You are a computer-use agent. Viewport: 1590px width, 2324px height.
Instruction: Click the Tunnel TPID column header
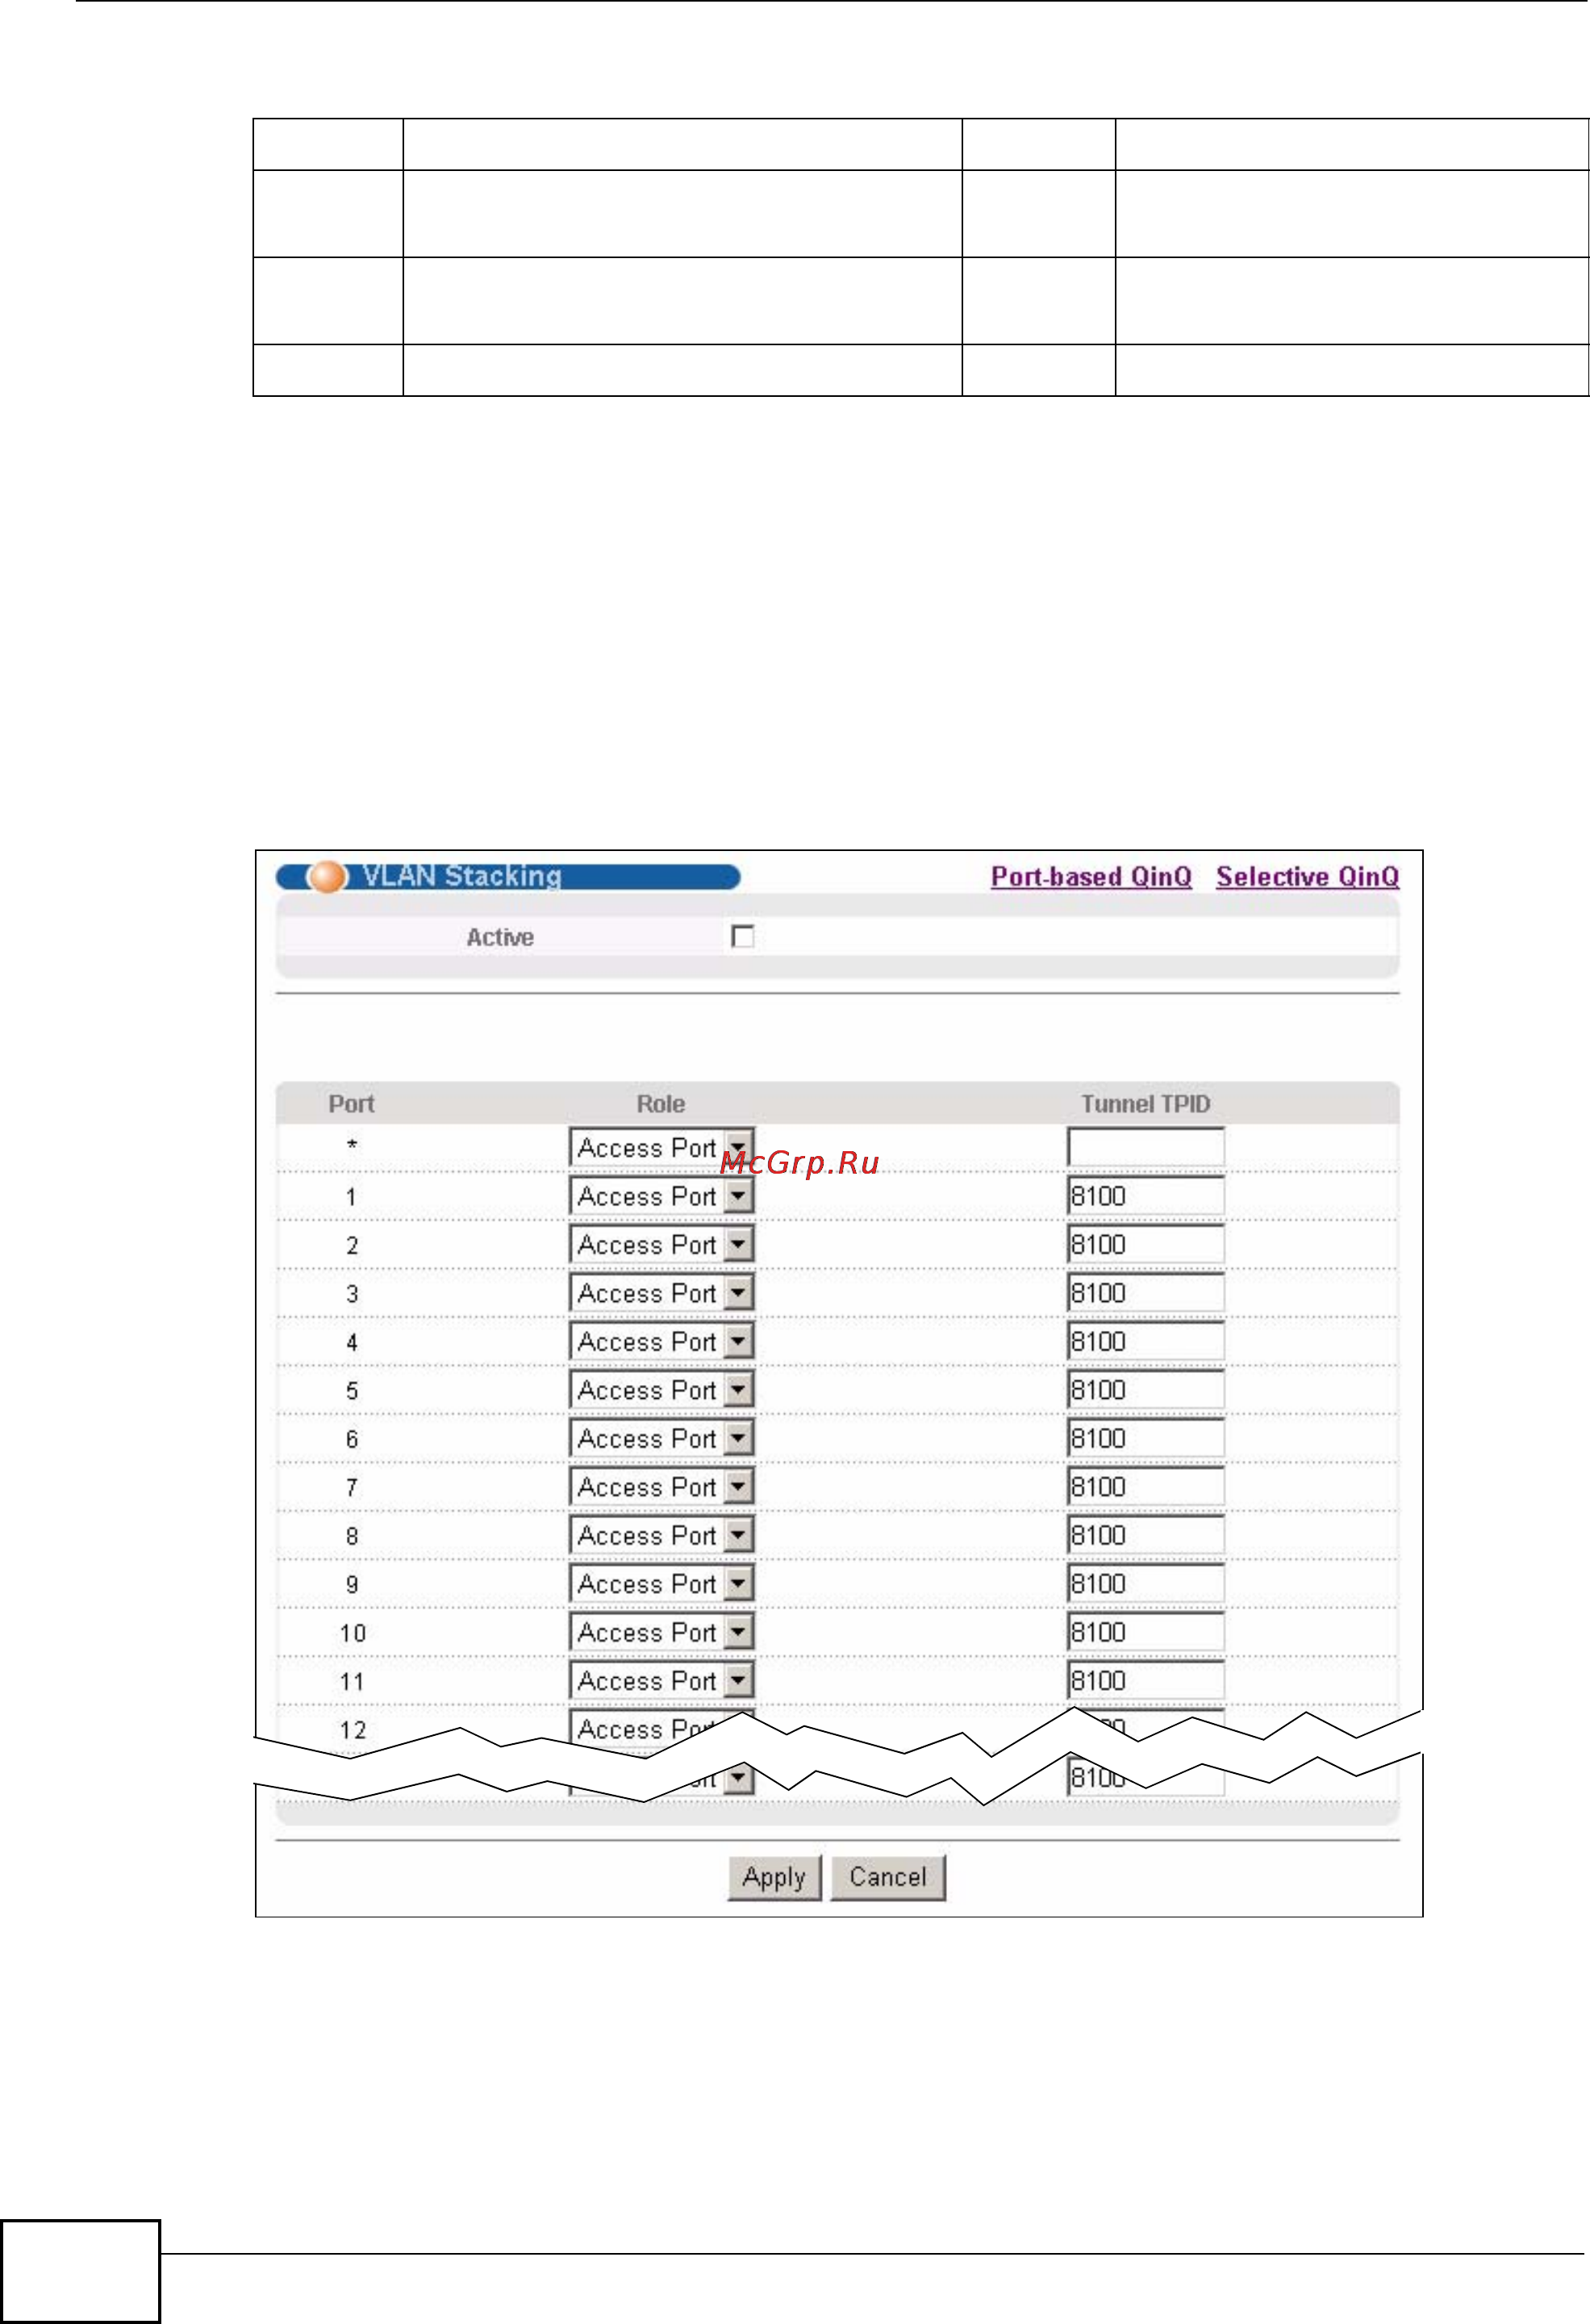tap(1146, 1104)
